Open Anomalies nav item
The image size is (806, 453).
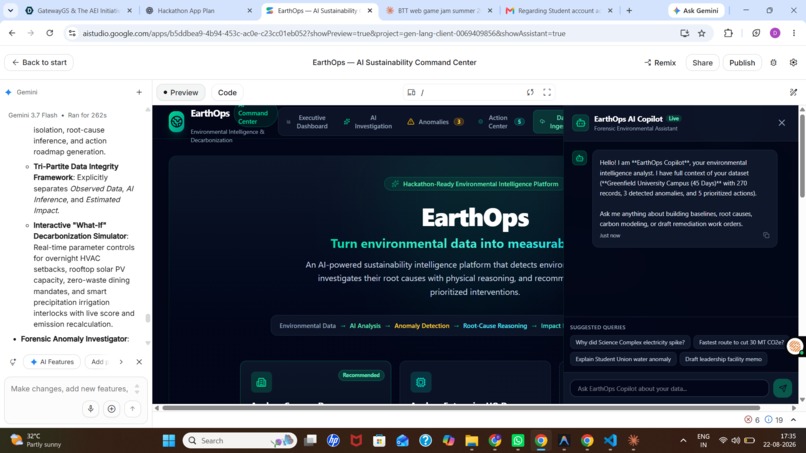click(x=435, y=122)
